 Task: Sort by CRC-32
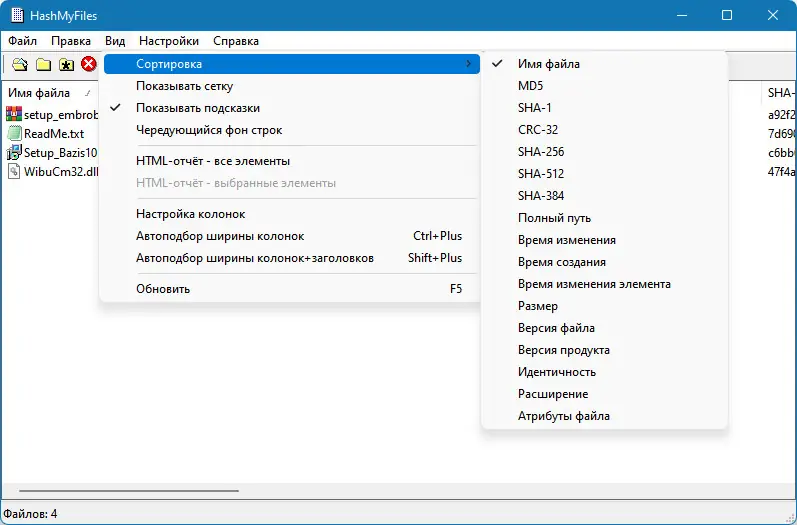pos(604,130)
